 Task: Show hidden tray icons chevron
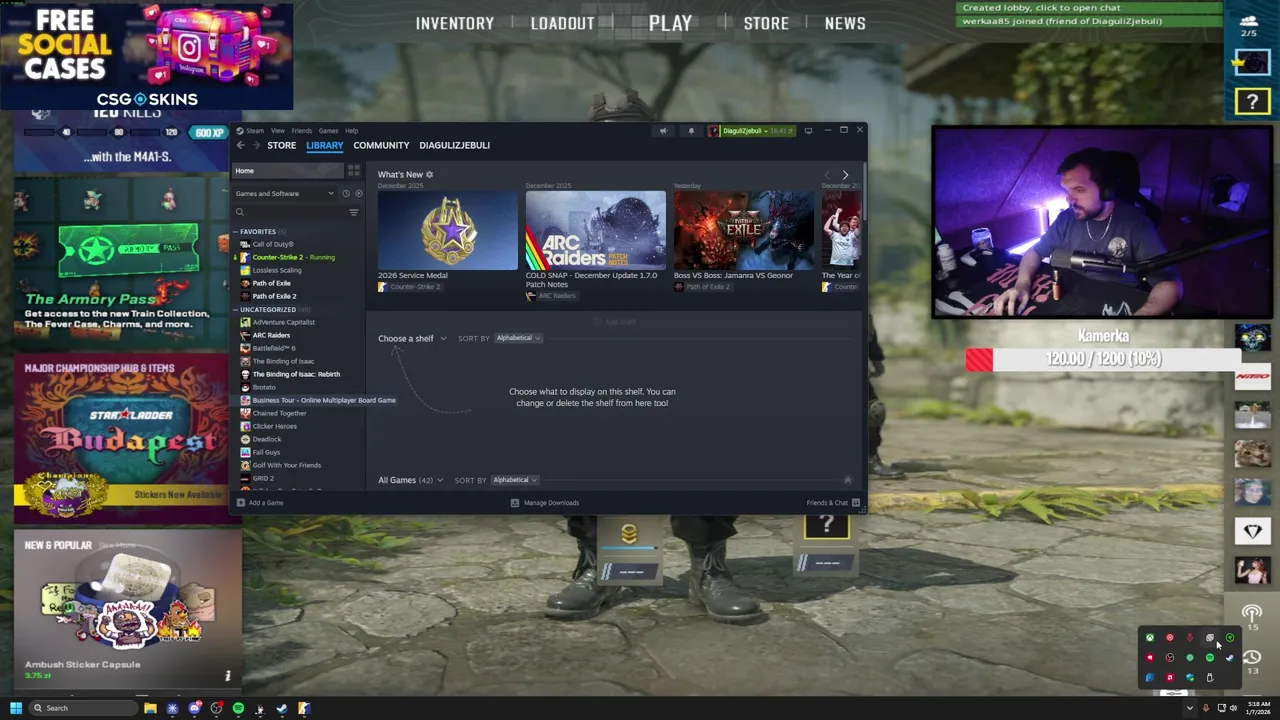tap(1189, 708)
